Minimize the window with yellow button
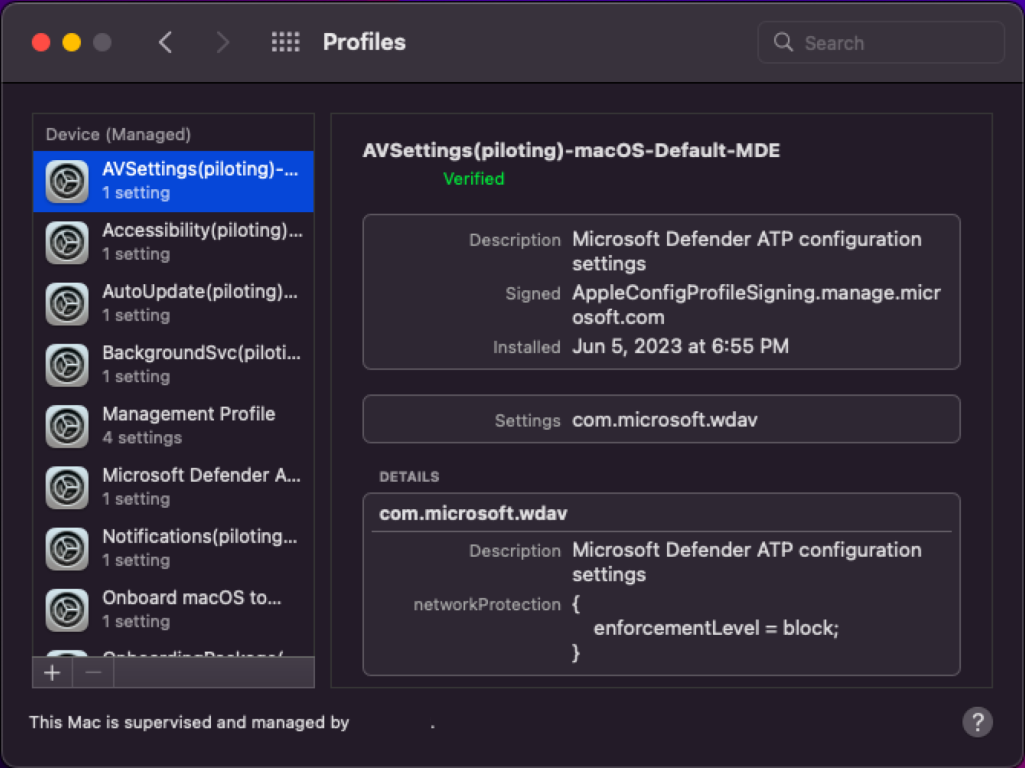 pyautogui.click(x=72, y=42)
